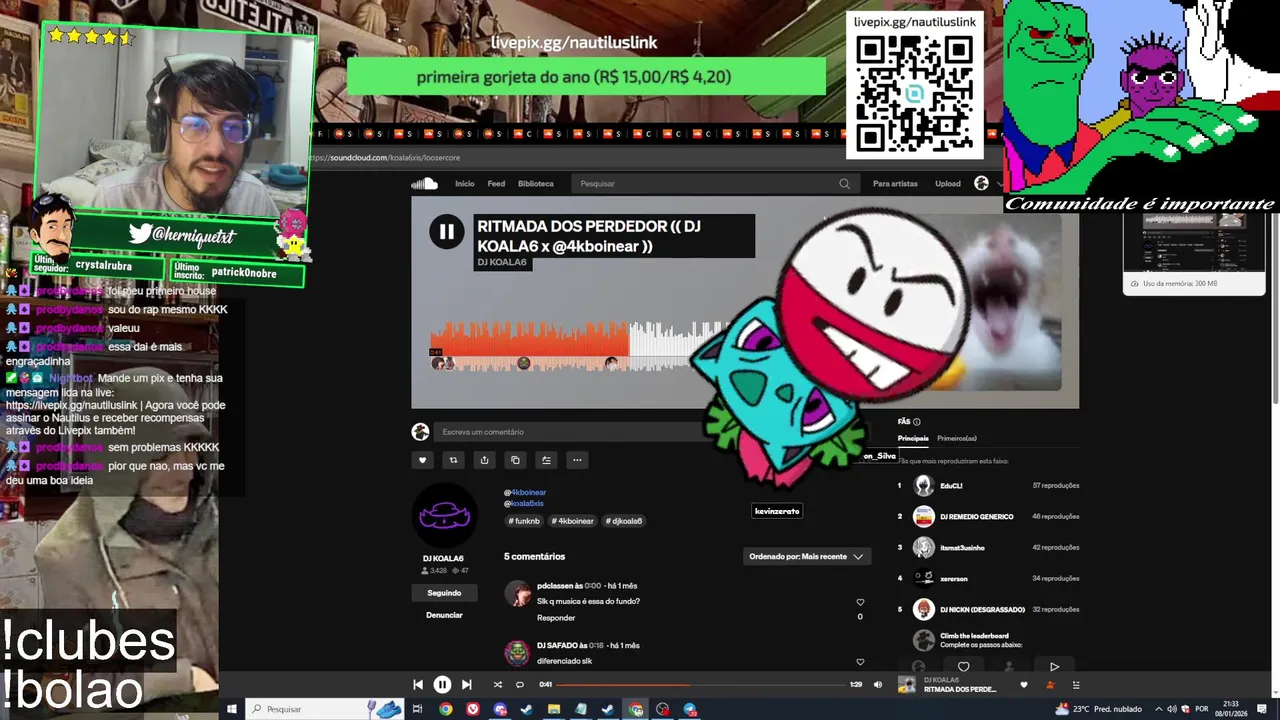Open the Para artistas link

pos(895,184)
